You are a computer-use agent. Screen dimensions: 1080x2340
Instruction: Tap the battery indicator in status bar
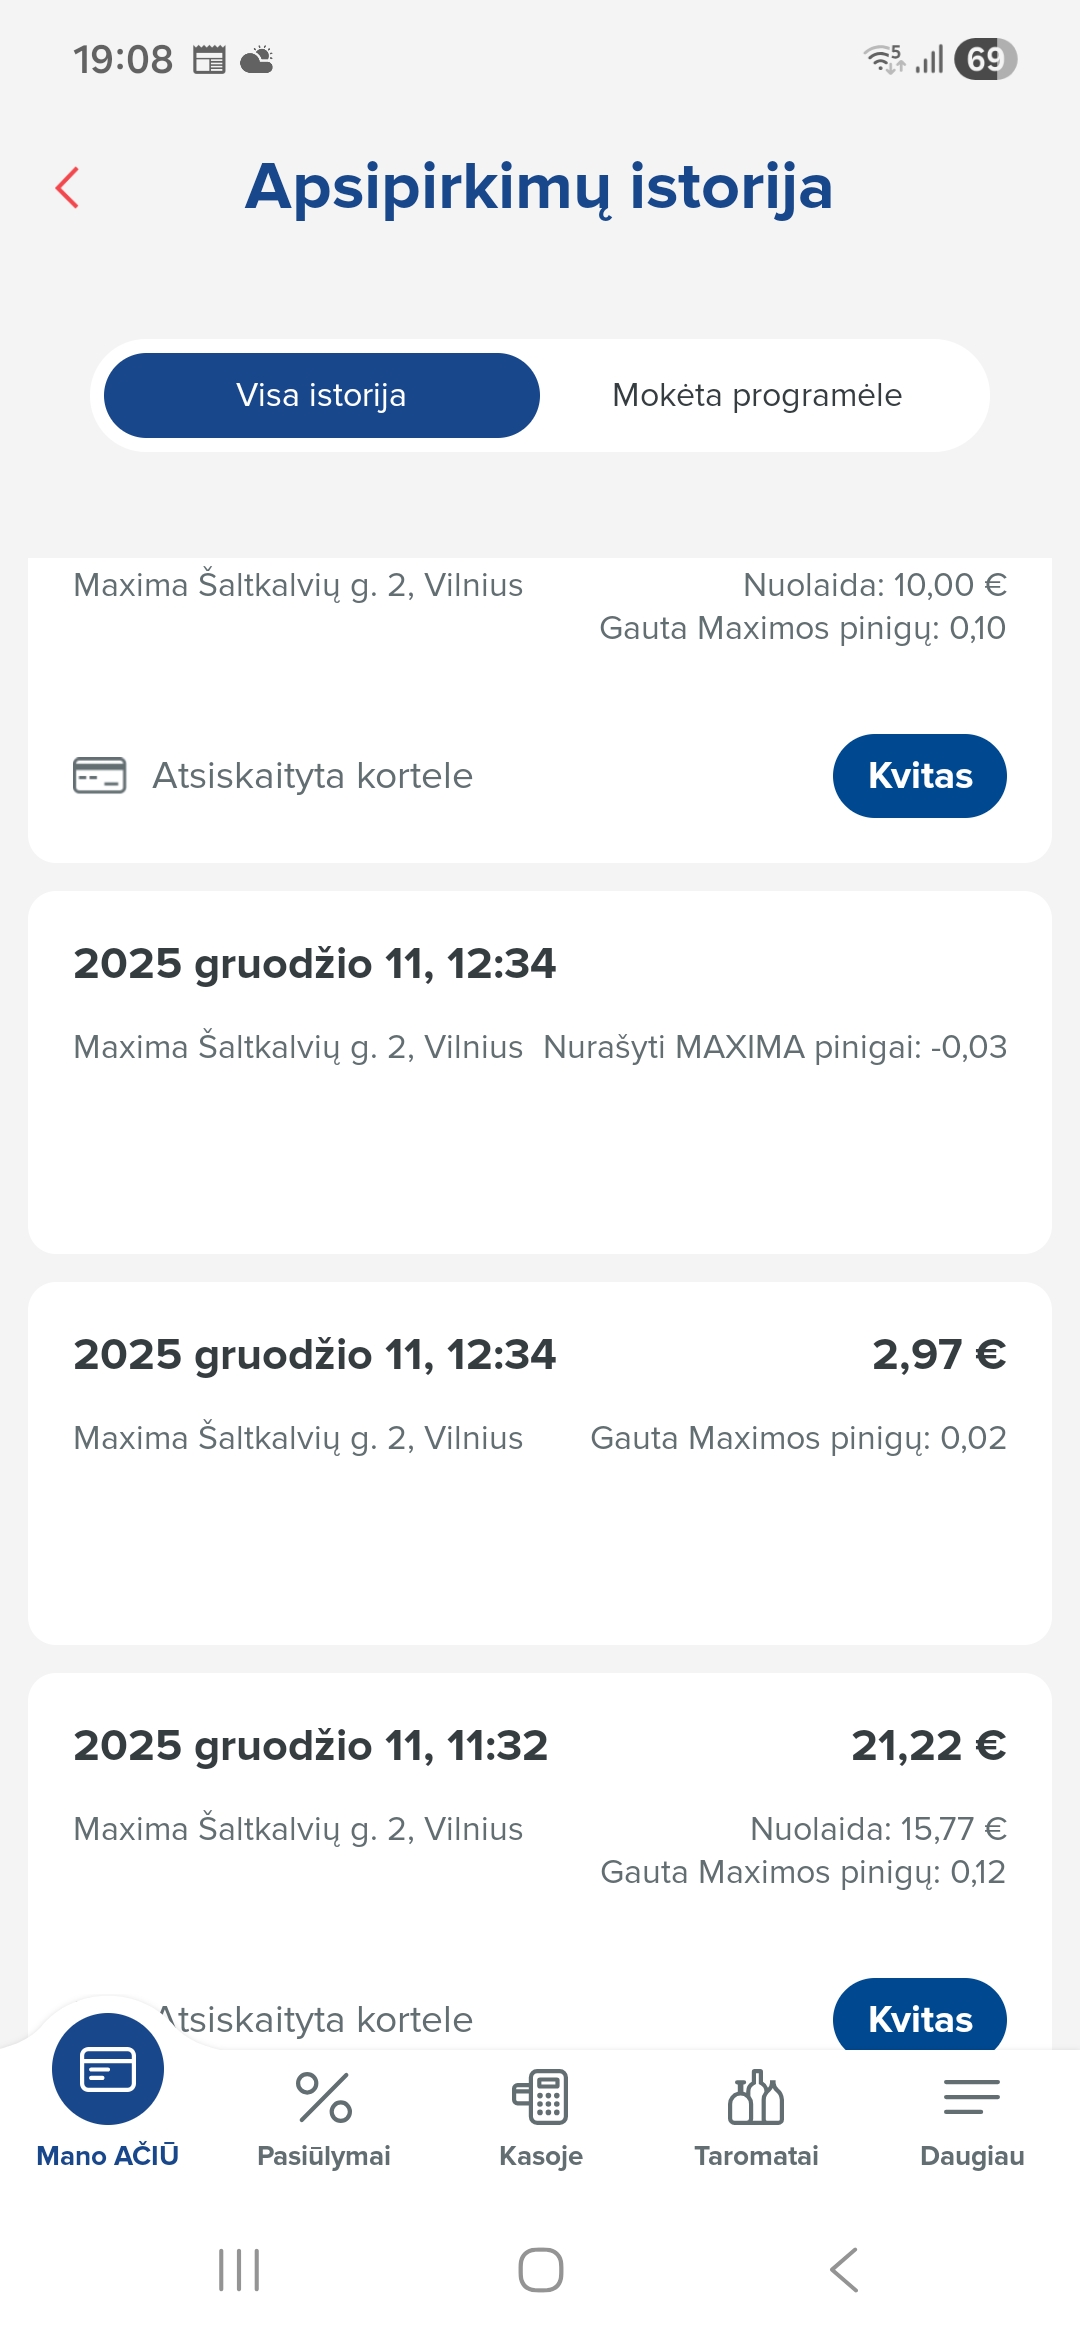[x=985, y=59]
